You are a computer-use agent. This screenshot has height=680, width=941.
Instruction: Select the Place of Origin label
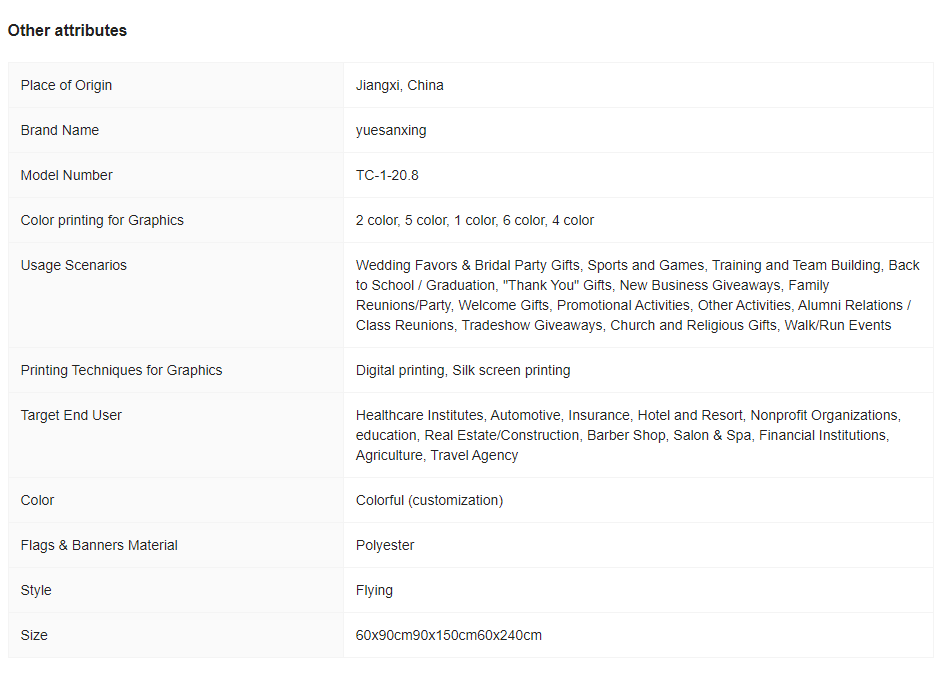[66, 85]
